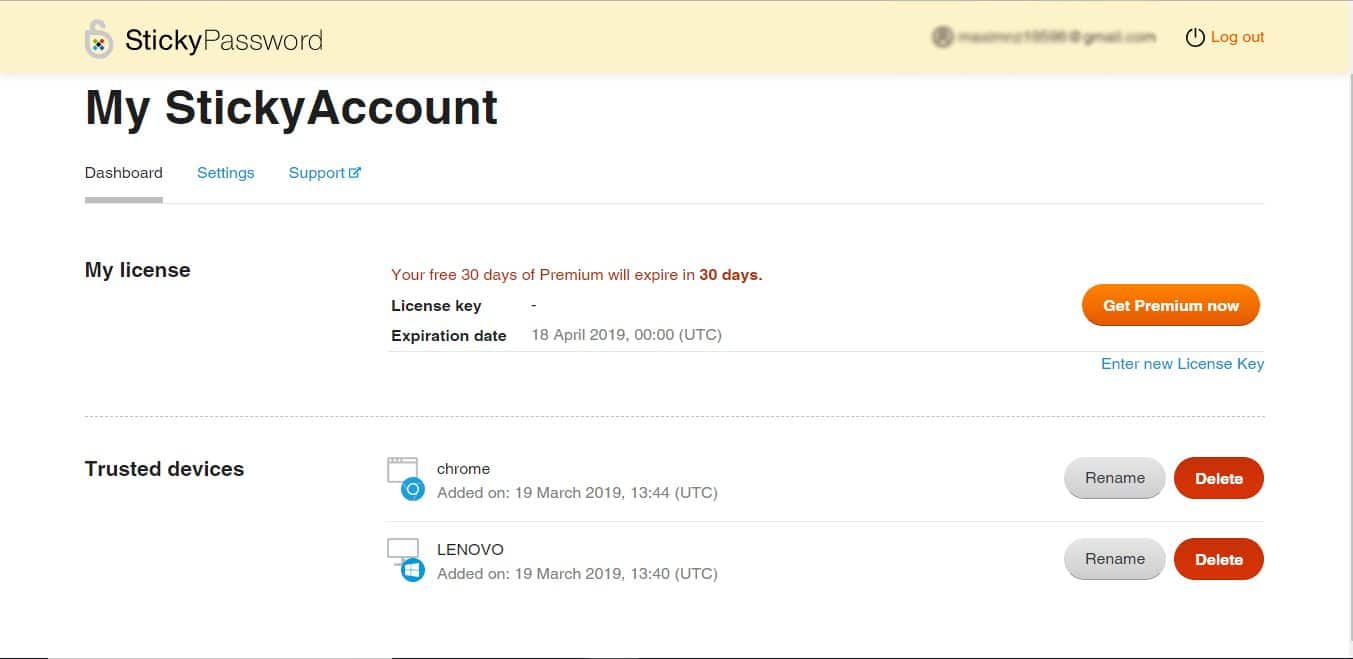Click the StickyPassword brand name text
Viewport: 1353px width, 659px height.
[x=224, y=40]
